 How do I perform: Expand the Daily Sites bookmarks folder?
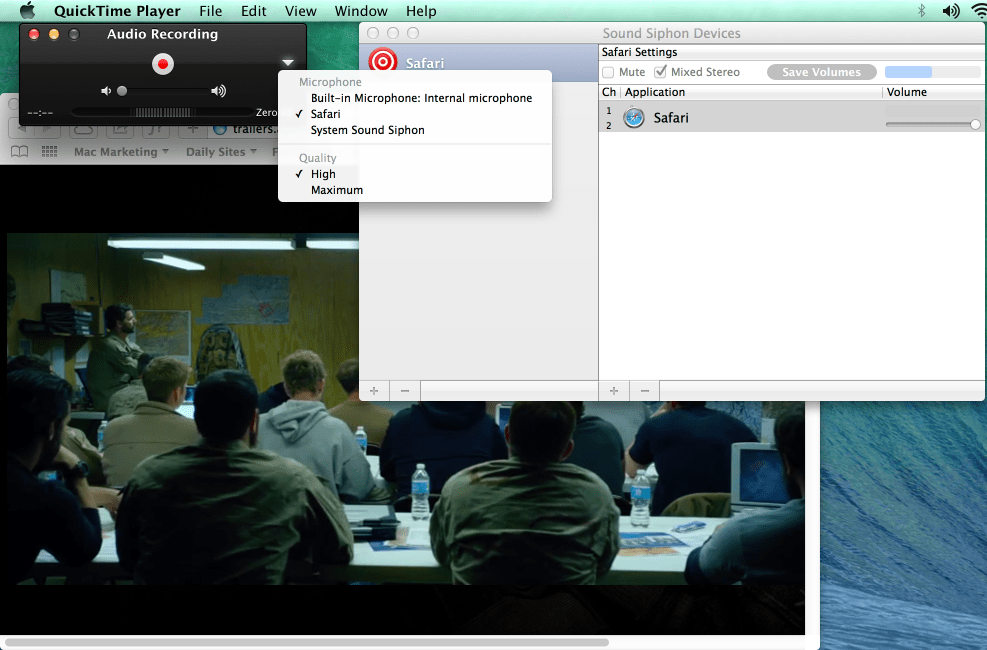click(222, 152)
